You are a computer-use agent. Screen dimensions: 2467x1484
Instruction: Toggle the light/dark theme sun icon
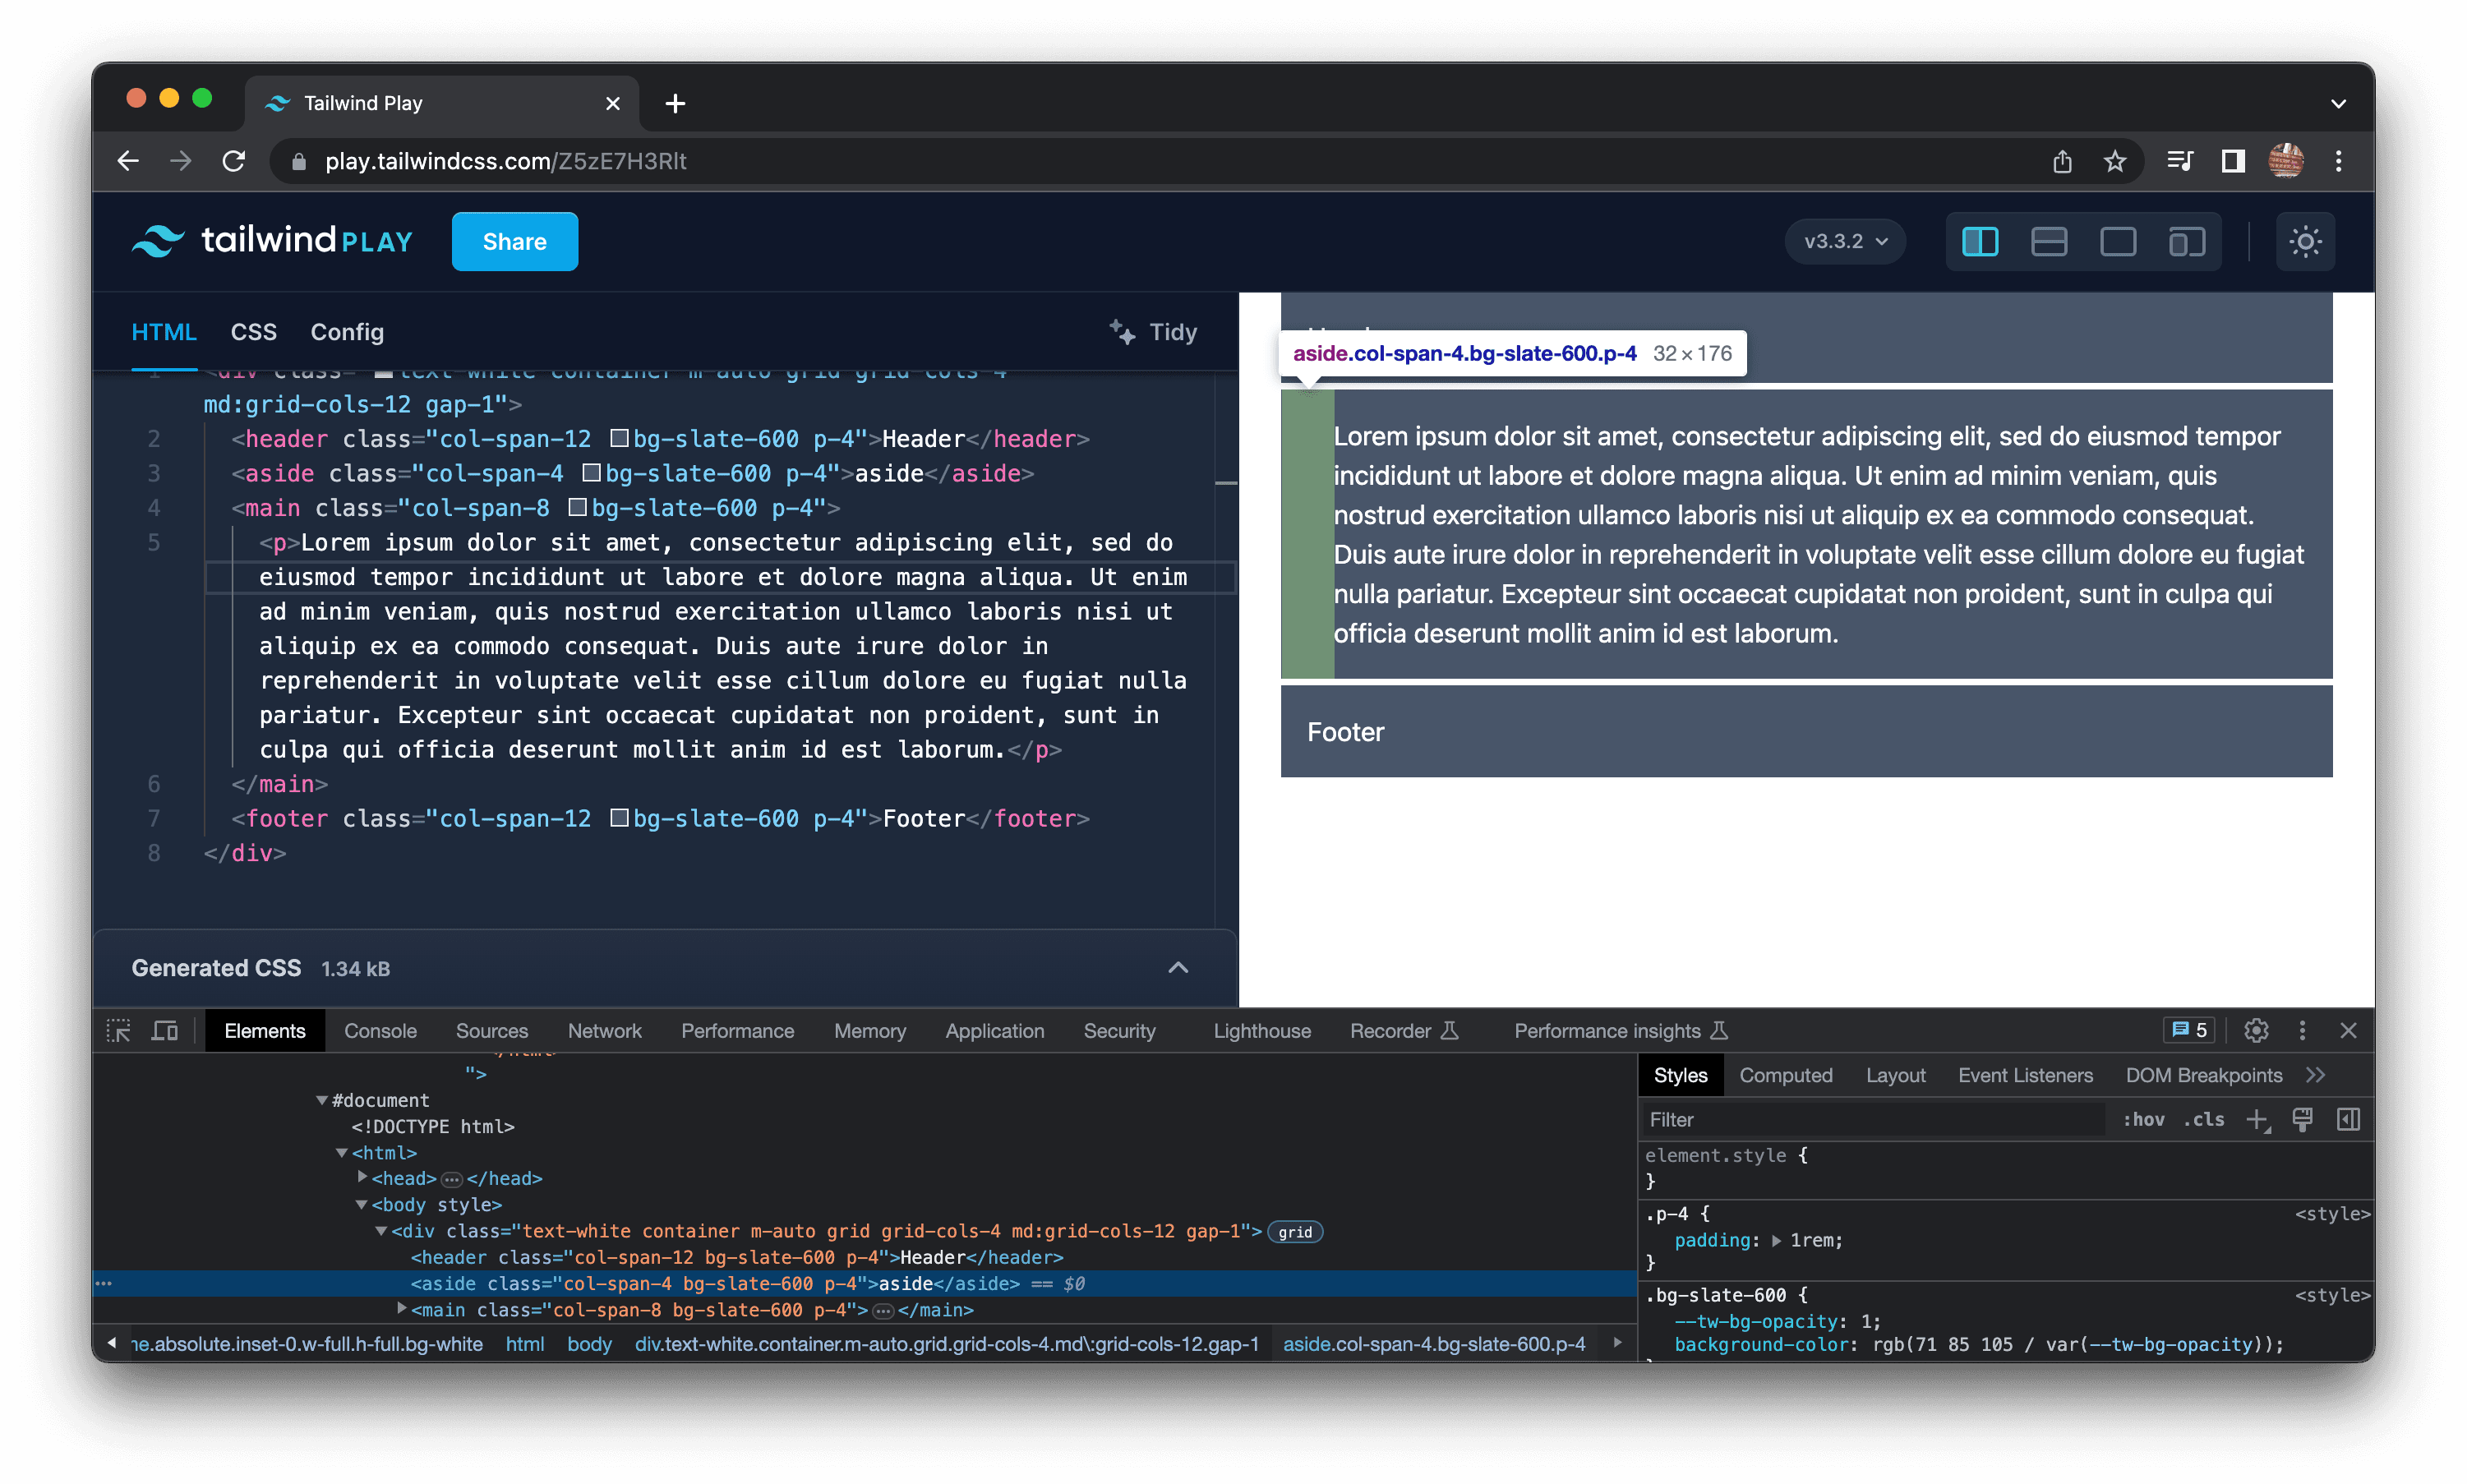click(2305, 241)
